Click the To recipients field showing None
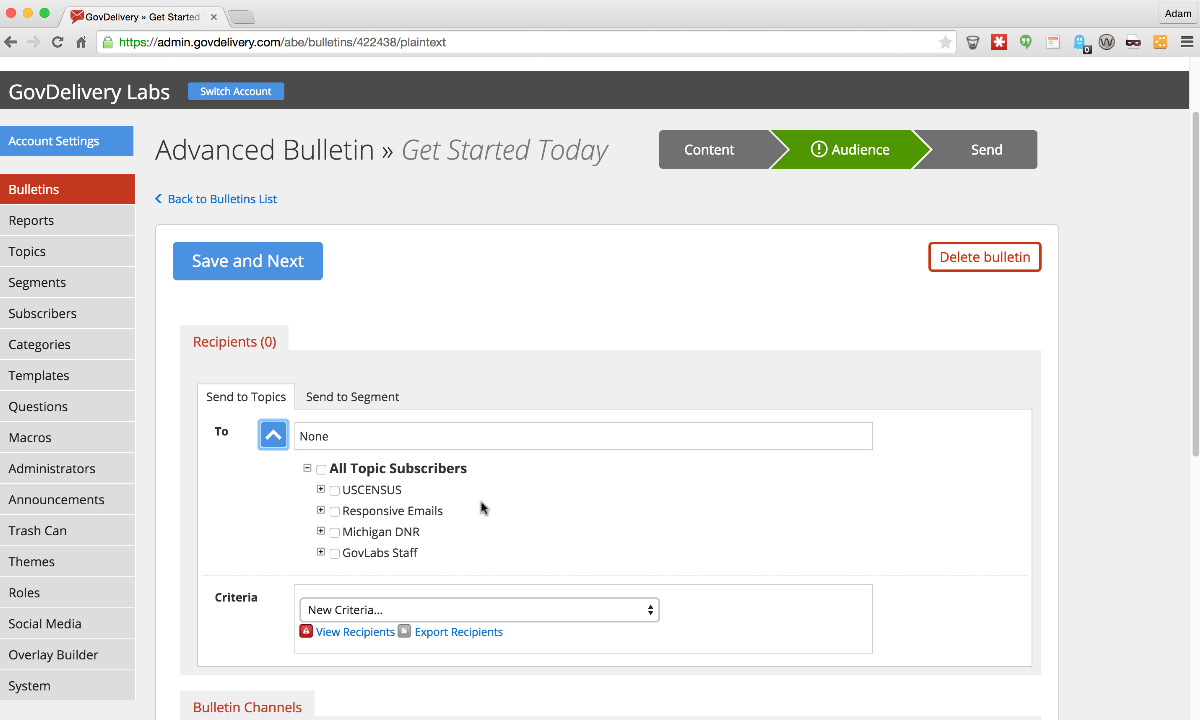The width and height of the screenshot is (1200, 720). 583,436
